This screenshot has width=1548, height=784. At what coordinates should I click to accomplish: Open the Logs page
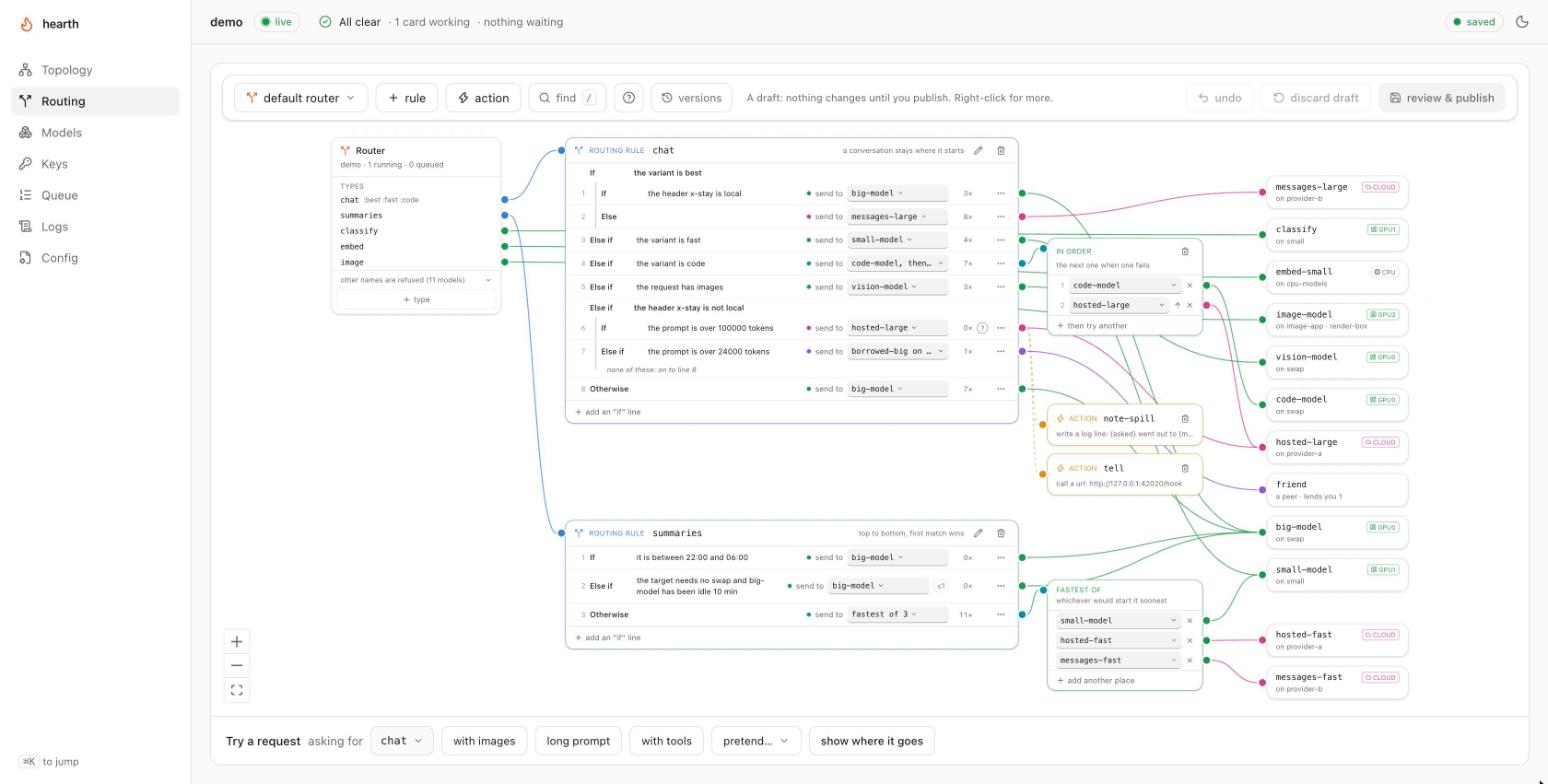pos(96,227)
